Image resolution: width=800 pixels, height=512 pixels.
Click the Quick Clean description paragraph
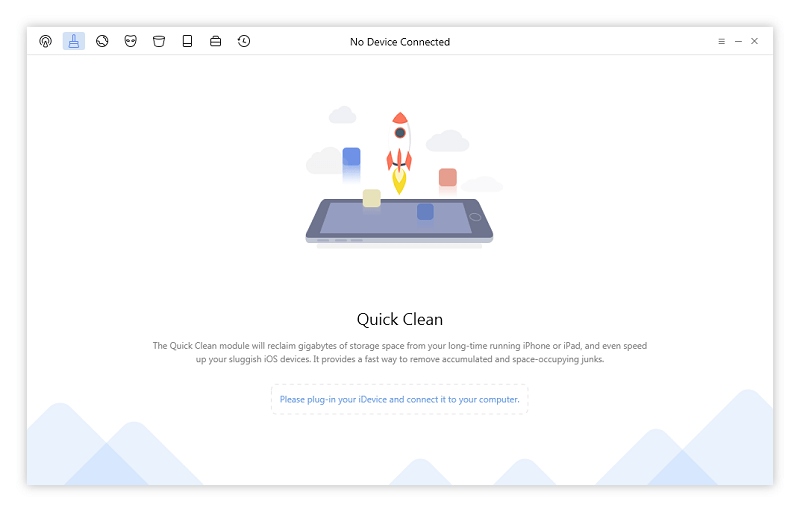[400, 352]
